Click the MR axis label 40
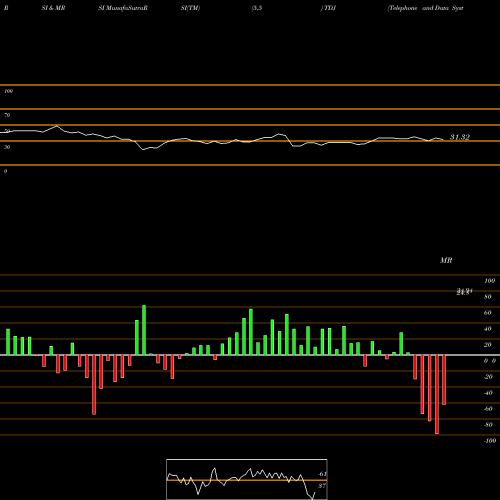The width and height of the screenshot is (500, 500). tap(488, 329)
